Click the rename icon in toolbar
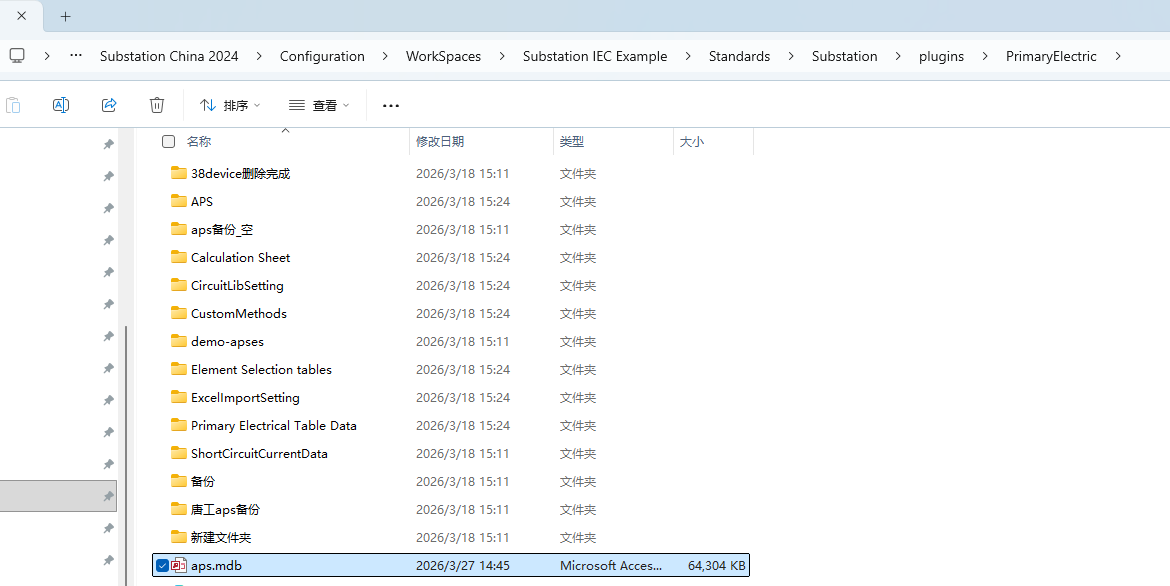The width and height of the screenshot is (1170, 586). [x=61, y=105]
